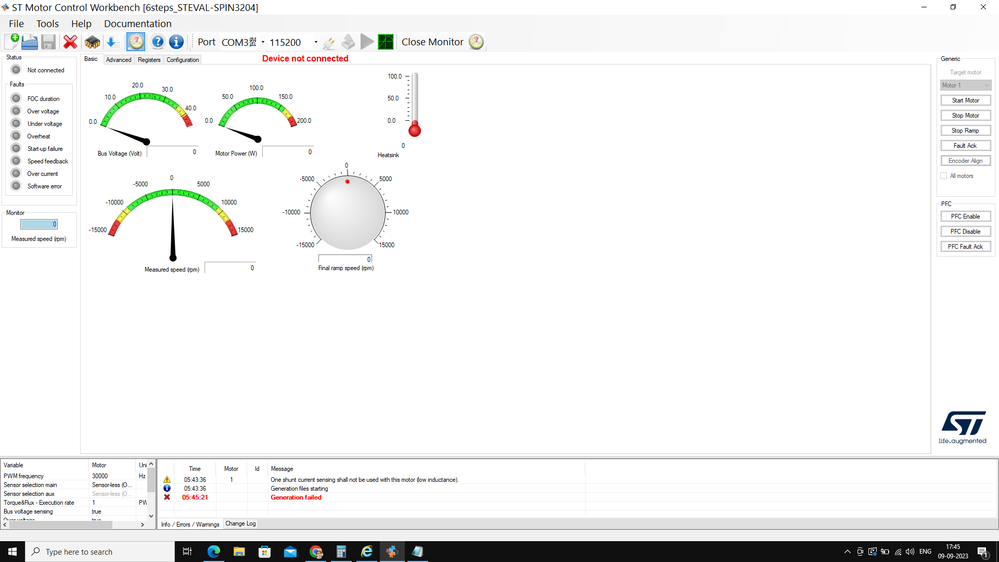Click the Under voltage fault indicator
This screenshot has height=562, width=999.
(16, 124)
